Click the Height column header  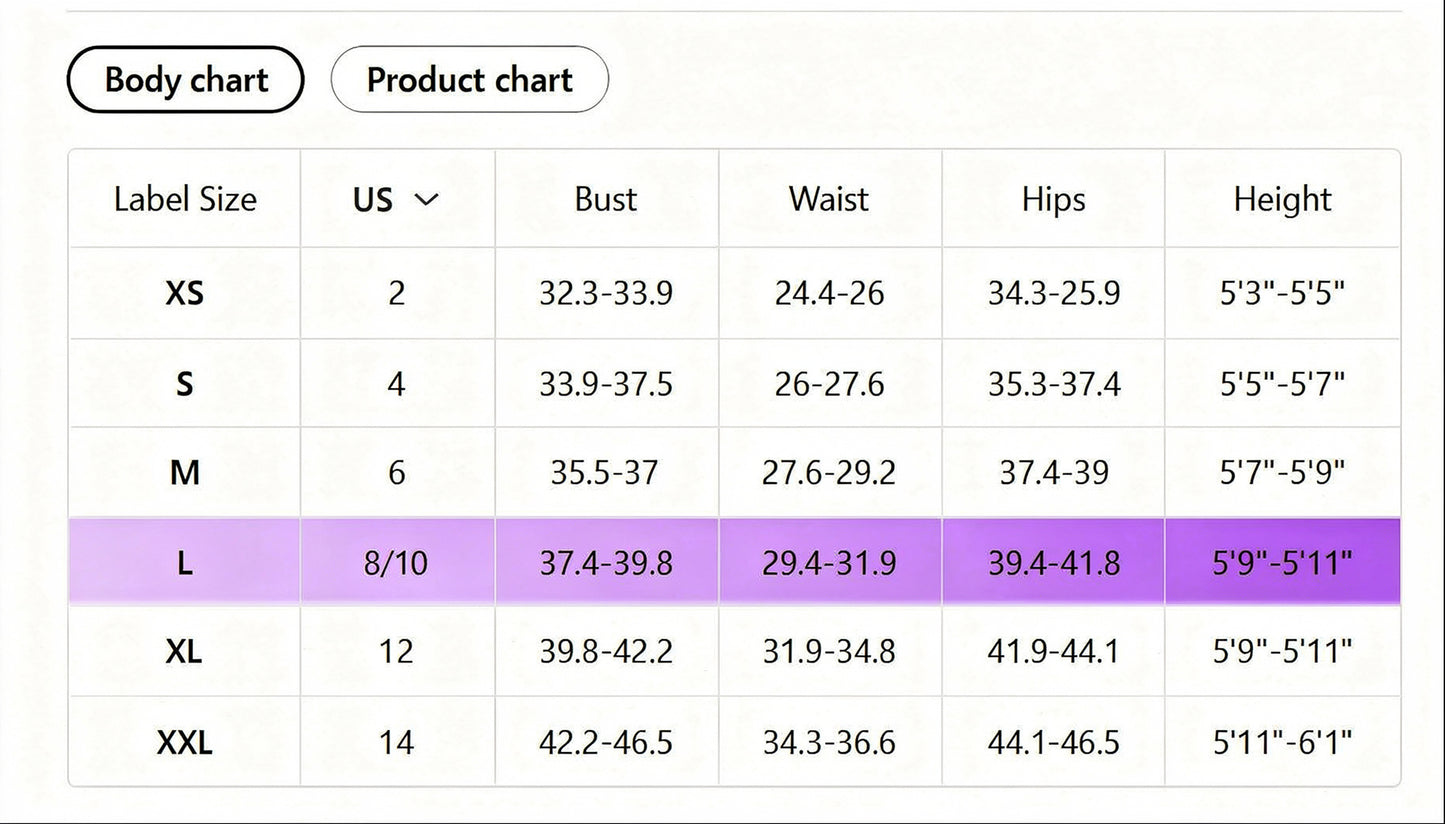(x=1282, y=199)
